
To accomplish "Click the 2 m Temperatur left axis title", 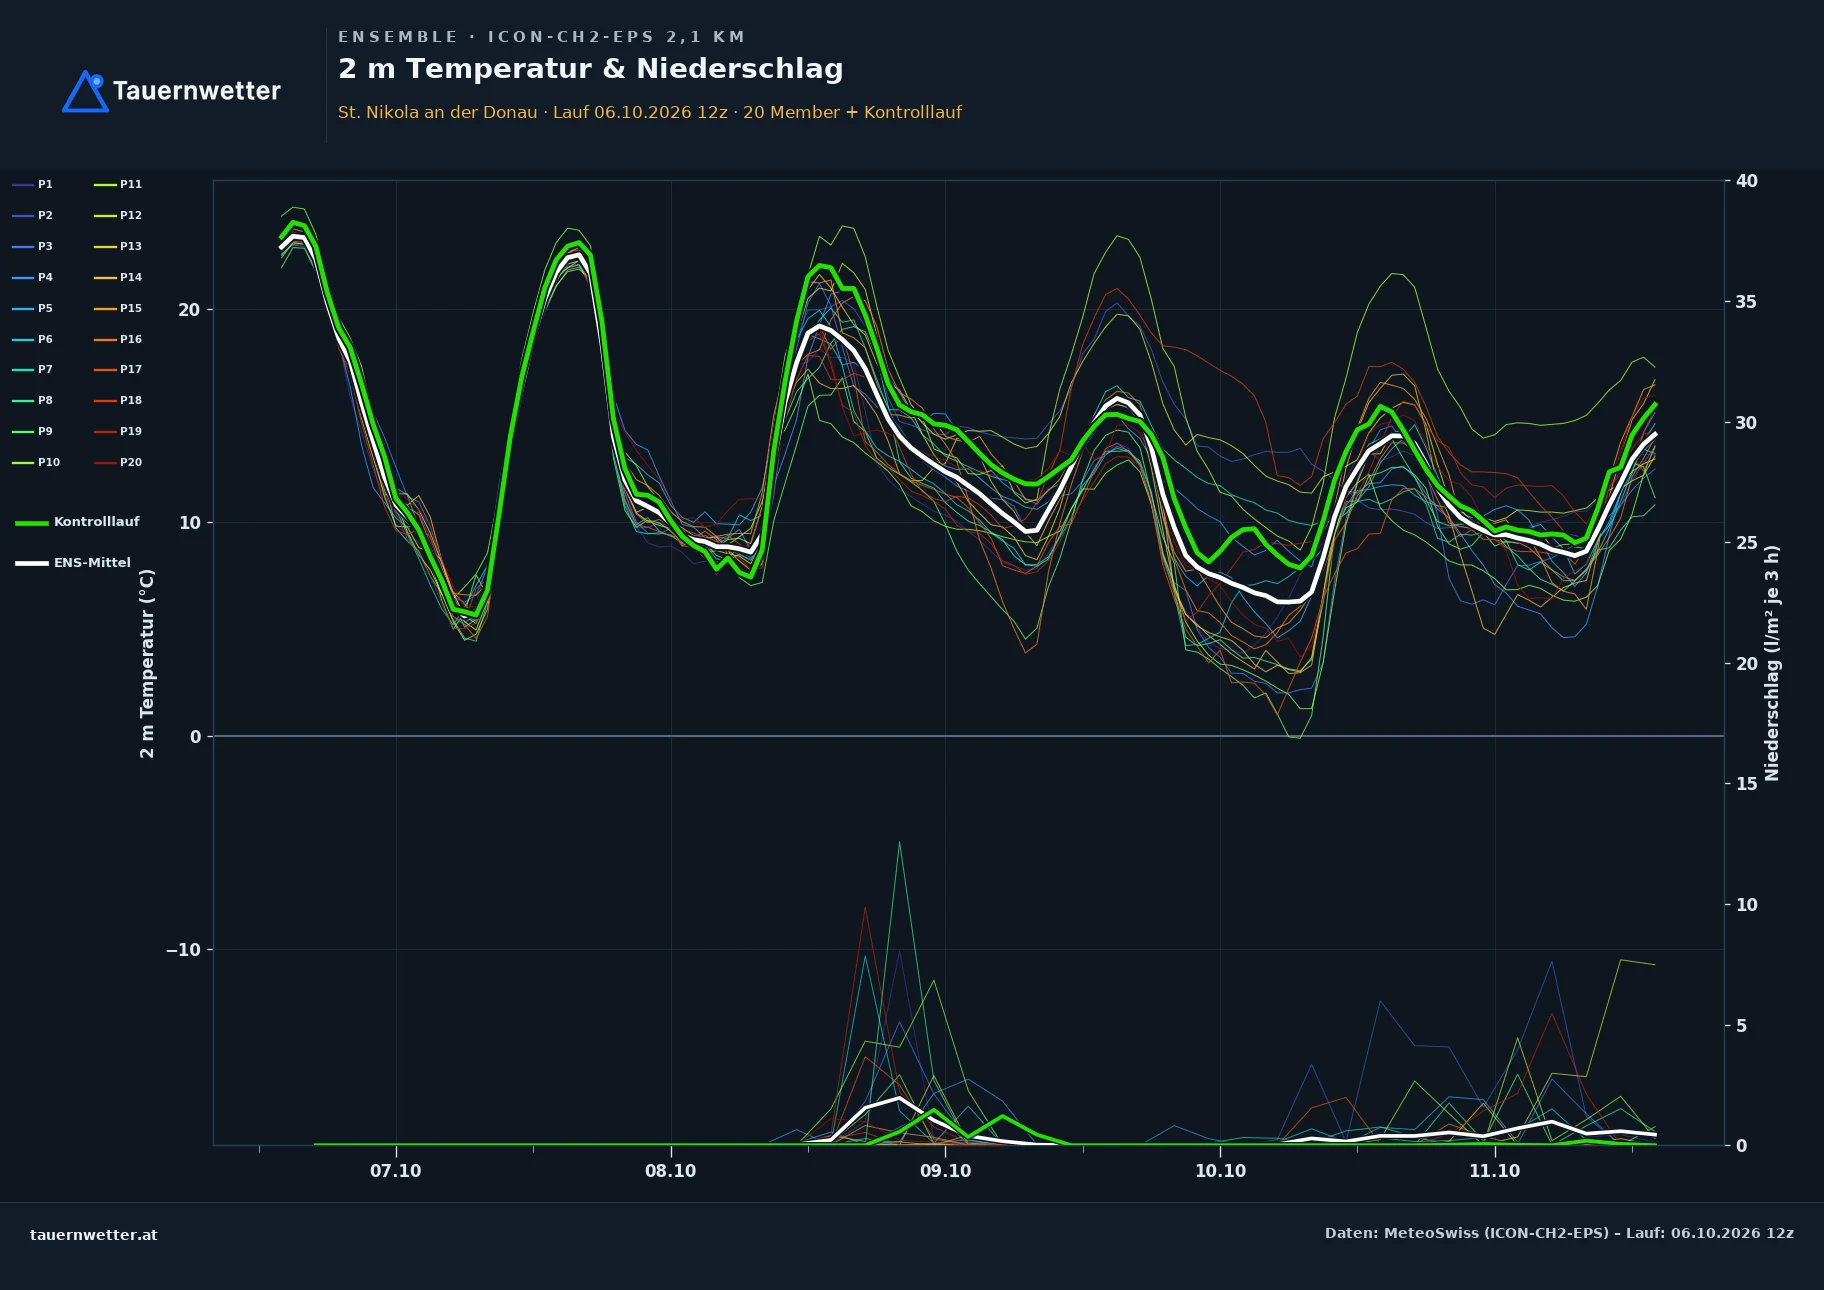I will (x=147, y=663).
